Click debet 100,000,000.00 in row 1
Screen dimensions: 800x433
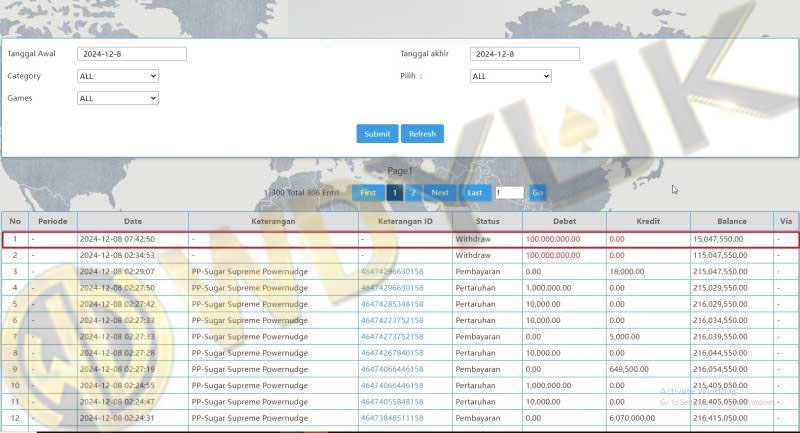pyautogui.click(x=553, y=239)
